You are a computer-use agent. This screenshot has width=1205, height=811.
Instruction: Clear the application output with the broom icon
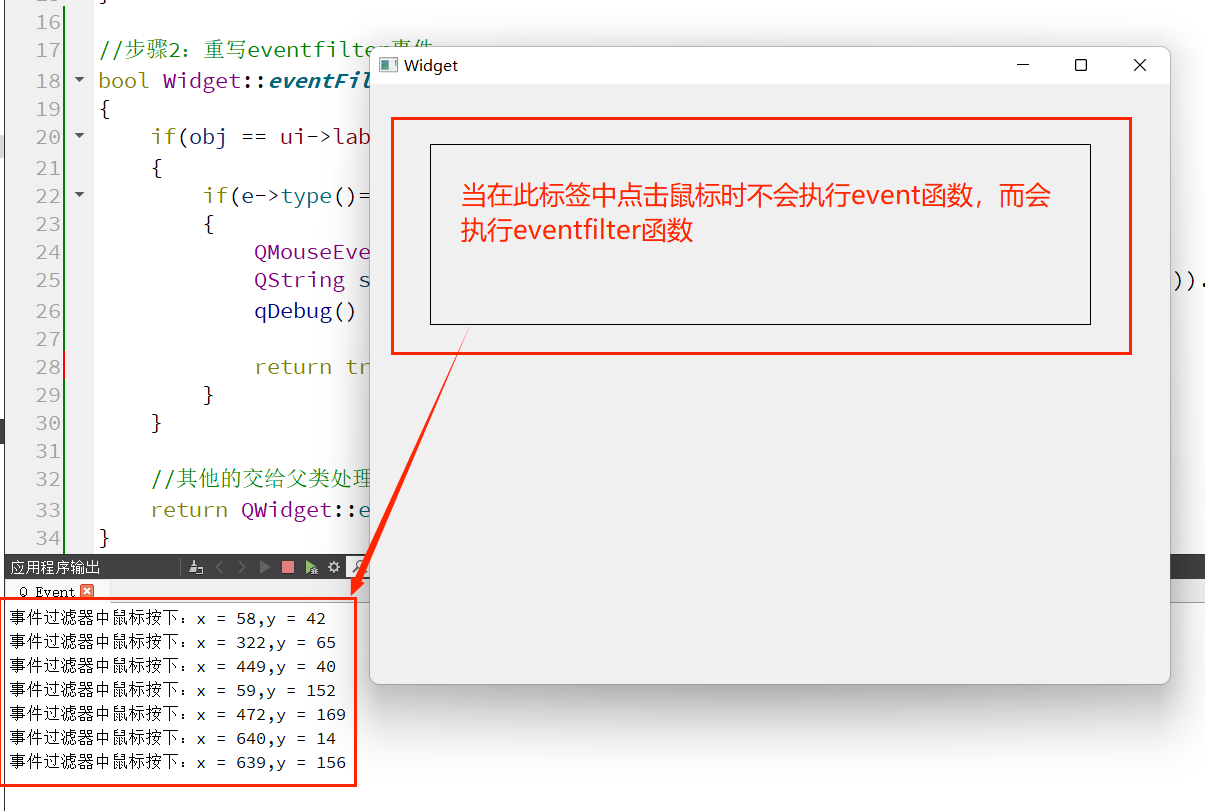coord(196,567)
